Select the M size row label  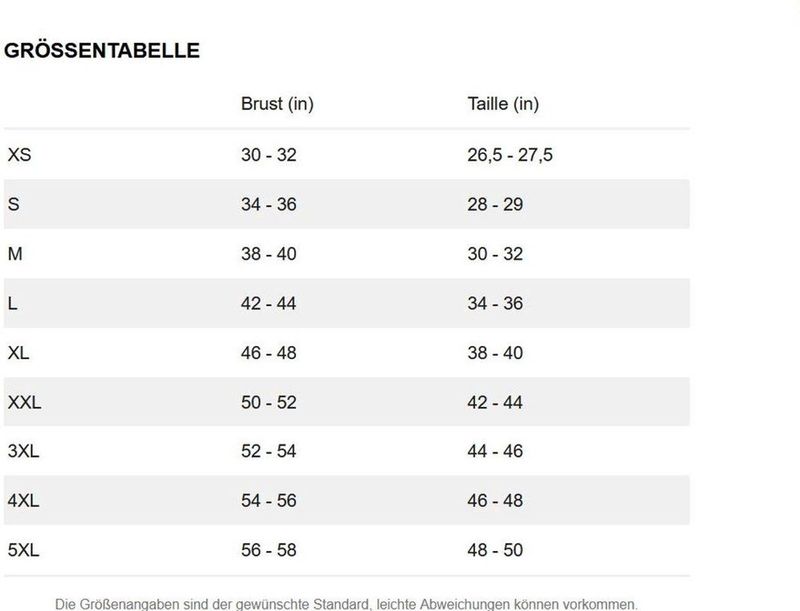[15, 253]
